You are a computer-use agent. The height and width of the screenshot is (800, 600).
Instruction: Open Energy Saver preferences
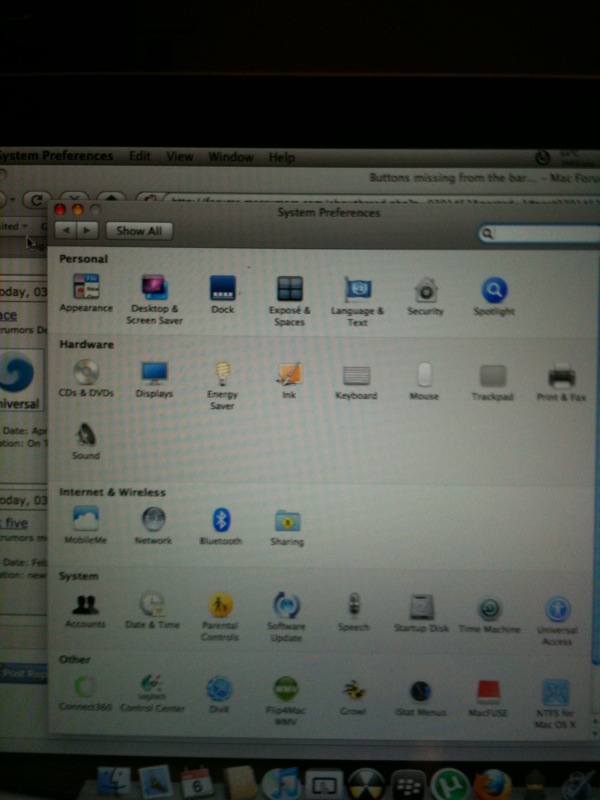222,386
